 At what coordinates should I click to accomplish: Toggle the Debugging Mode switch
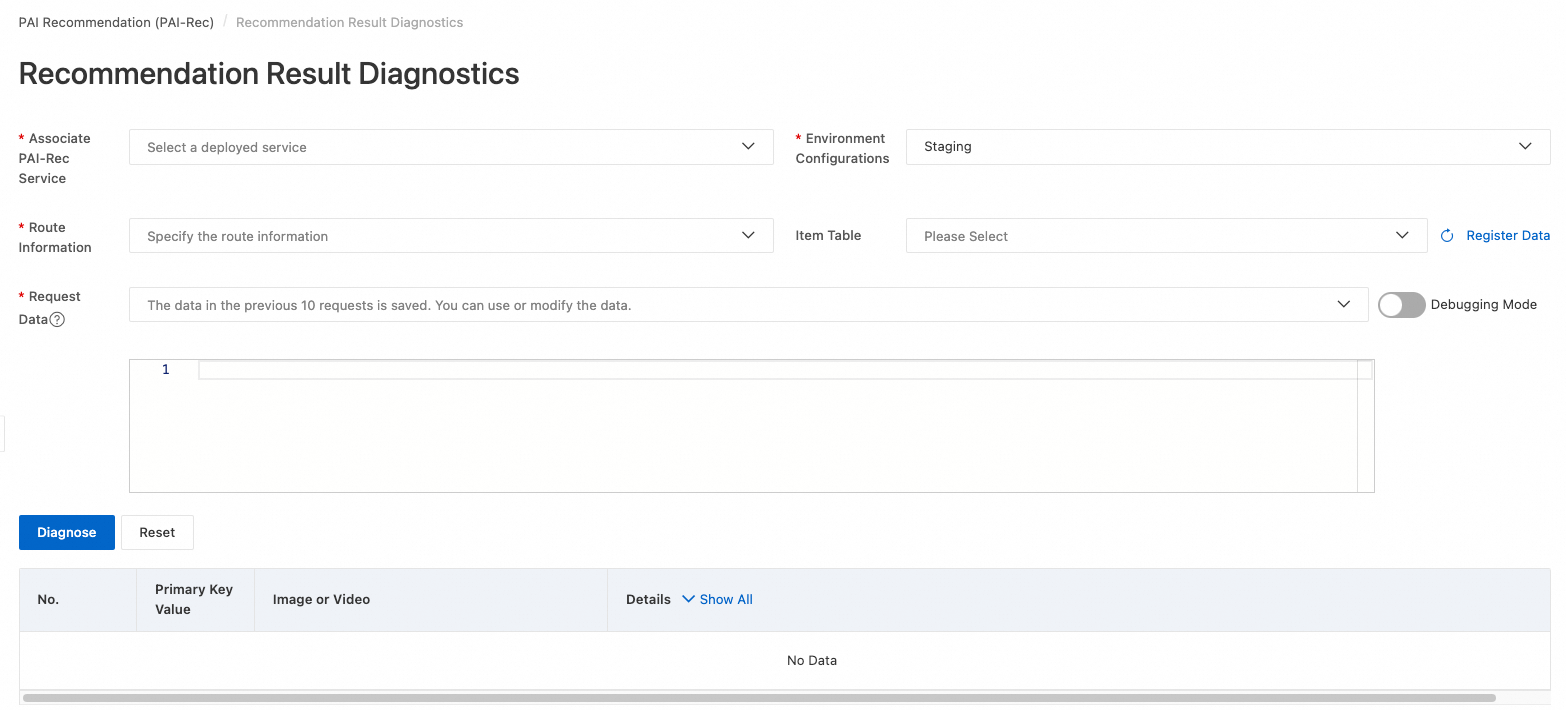pyautogui.click(x=1401, y=305)
